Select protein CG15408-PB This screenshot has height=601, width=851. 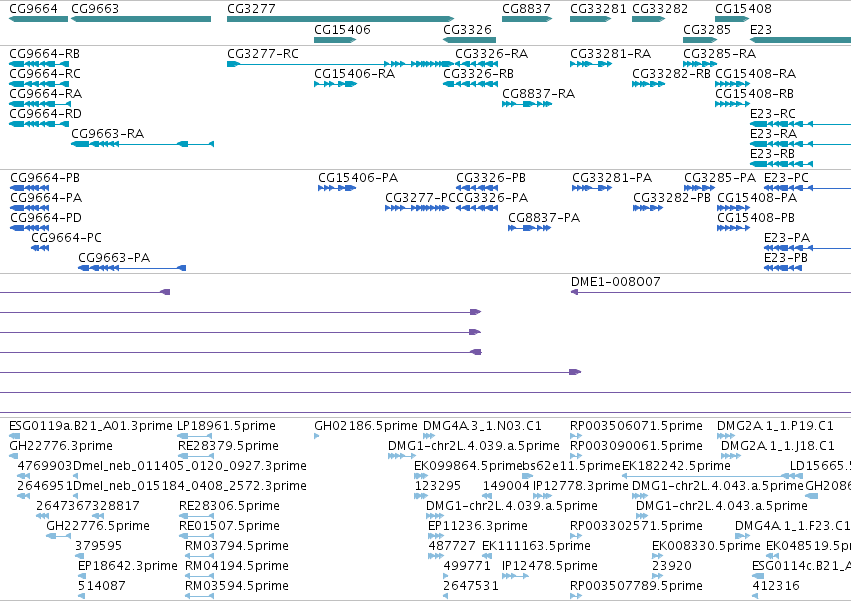[756, 218]
